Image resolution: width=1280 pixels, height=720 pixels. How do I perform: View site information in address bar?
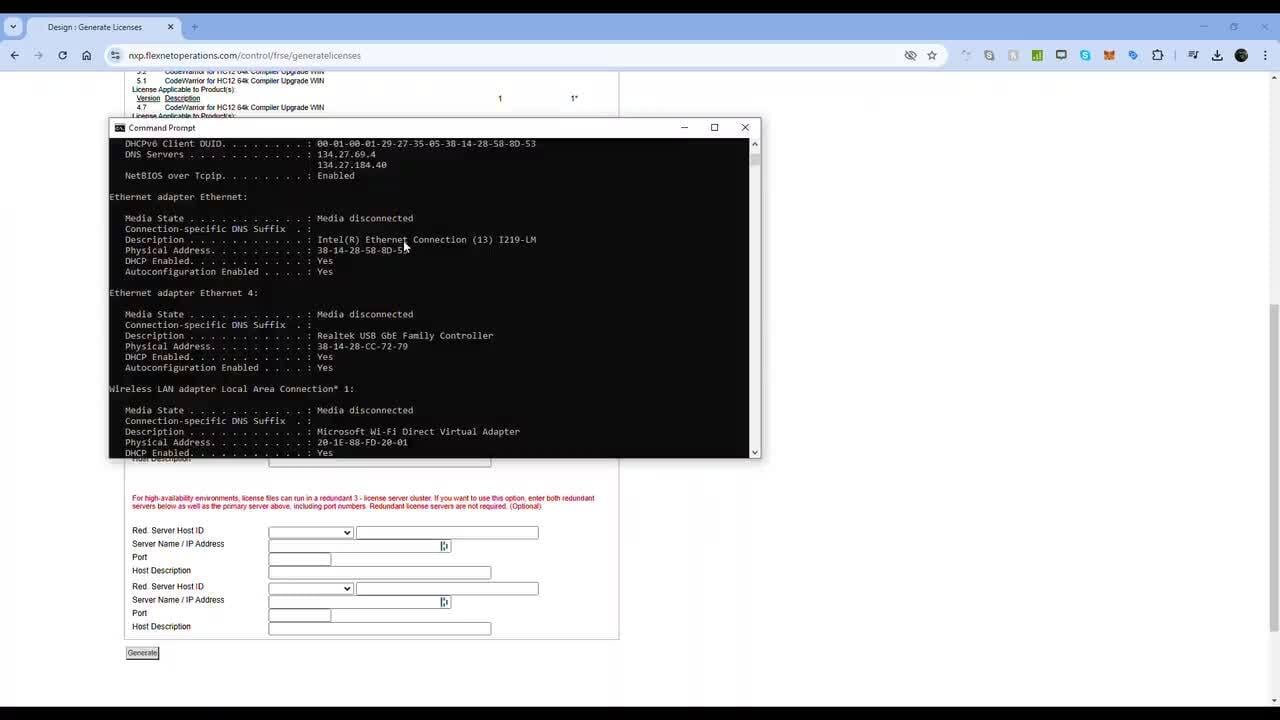pos(115,56)
